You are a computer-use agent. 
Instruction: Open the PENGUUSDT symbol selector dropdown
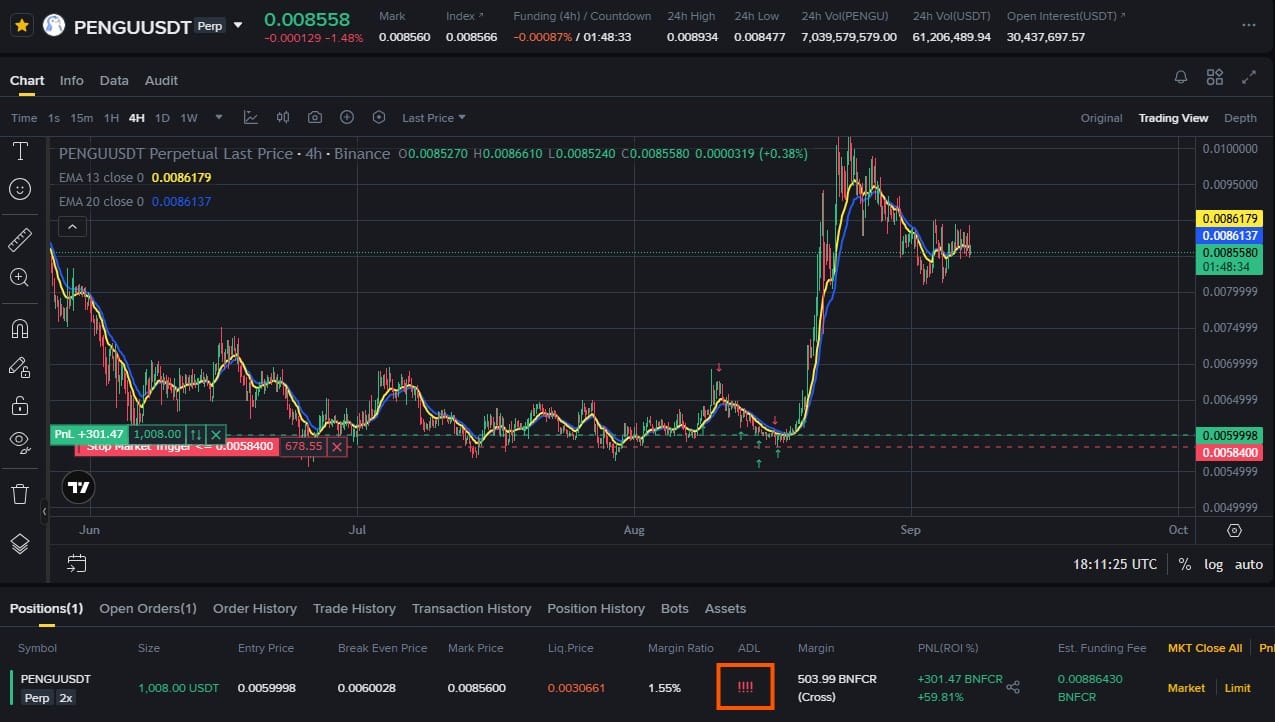pyautogui.click(x=238, y=25)
